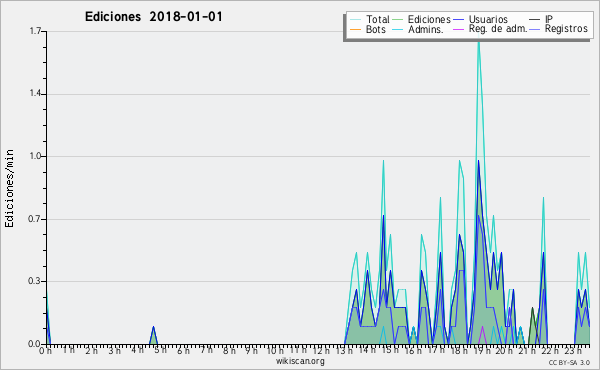Click the '0 h' x-axis label

pyautogui.click(x=46, y=351)
